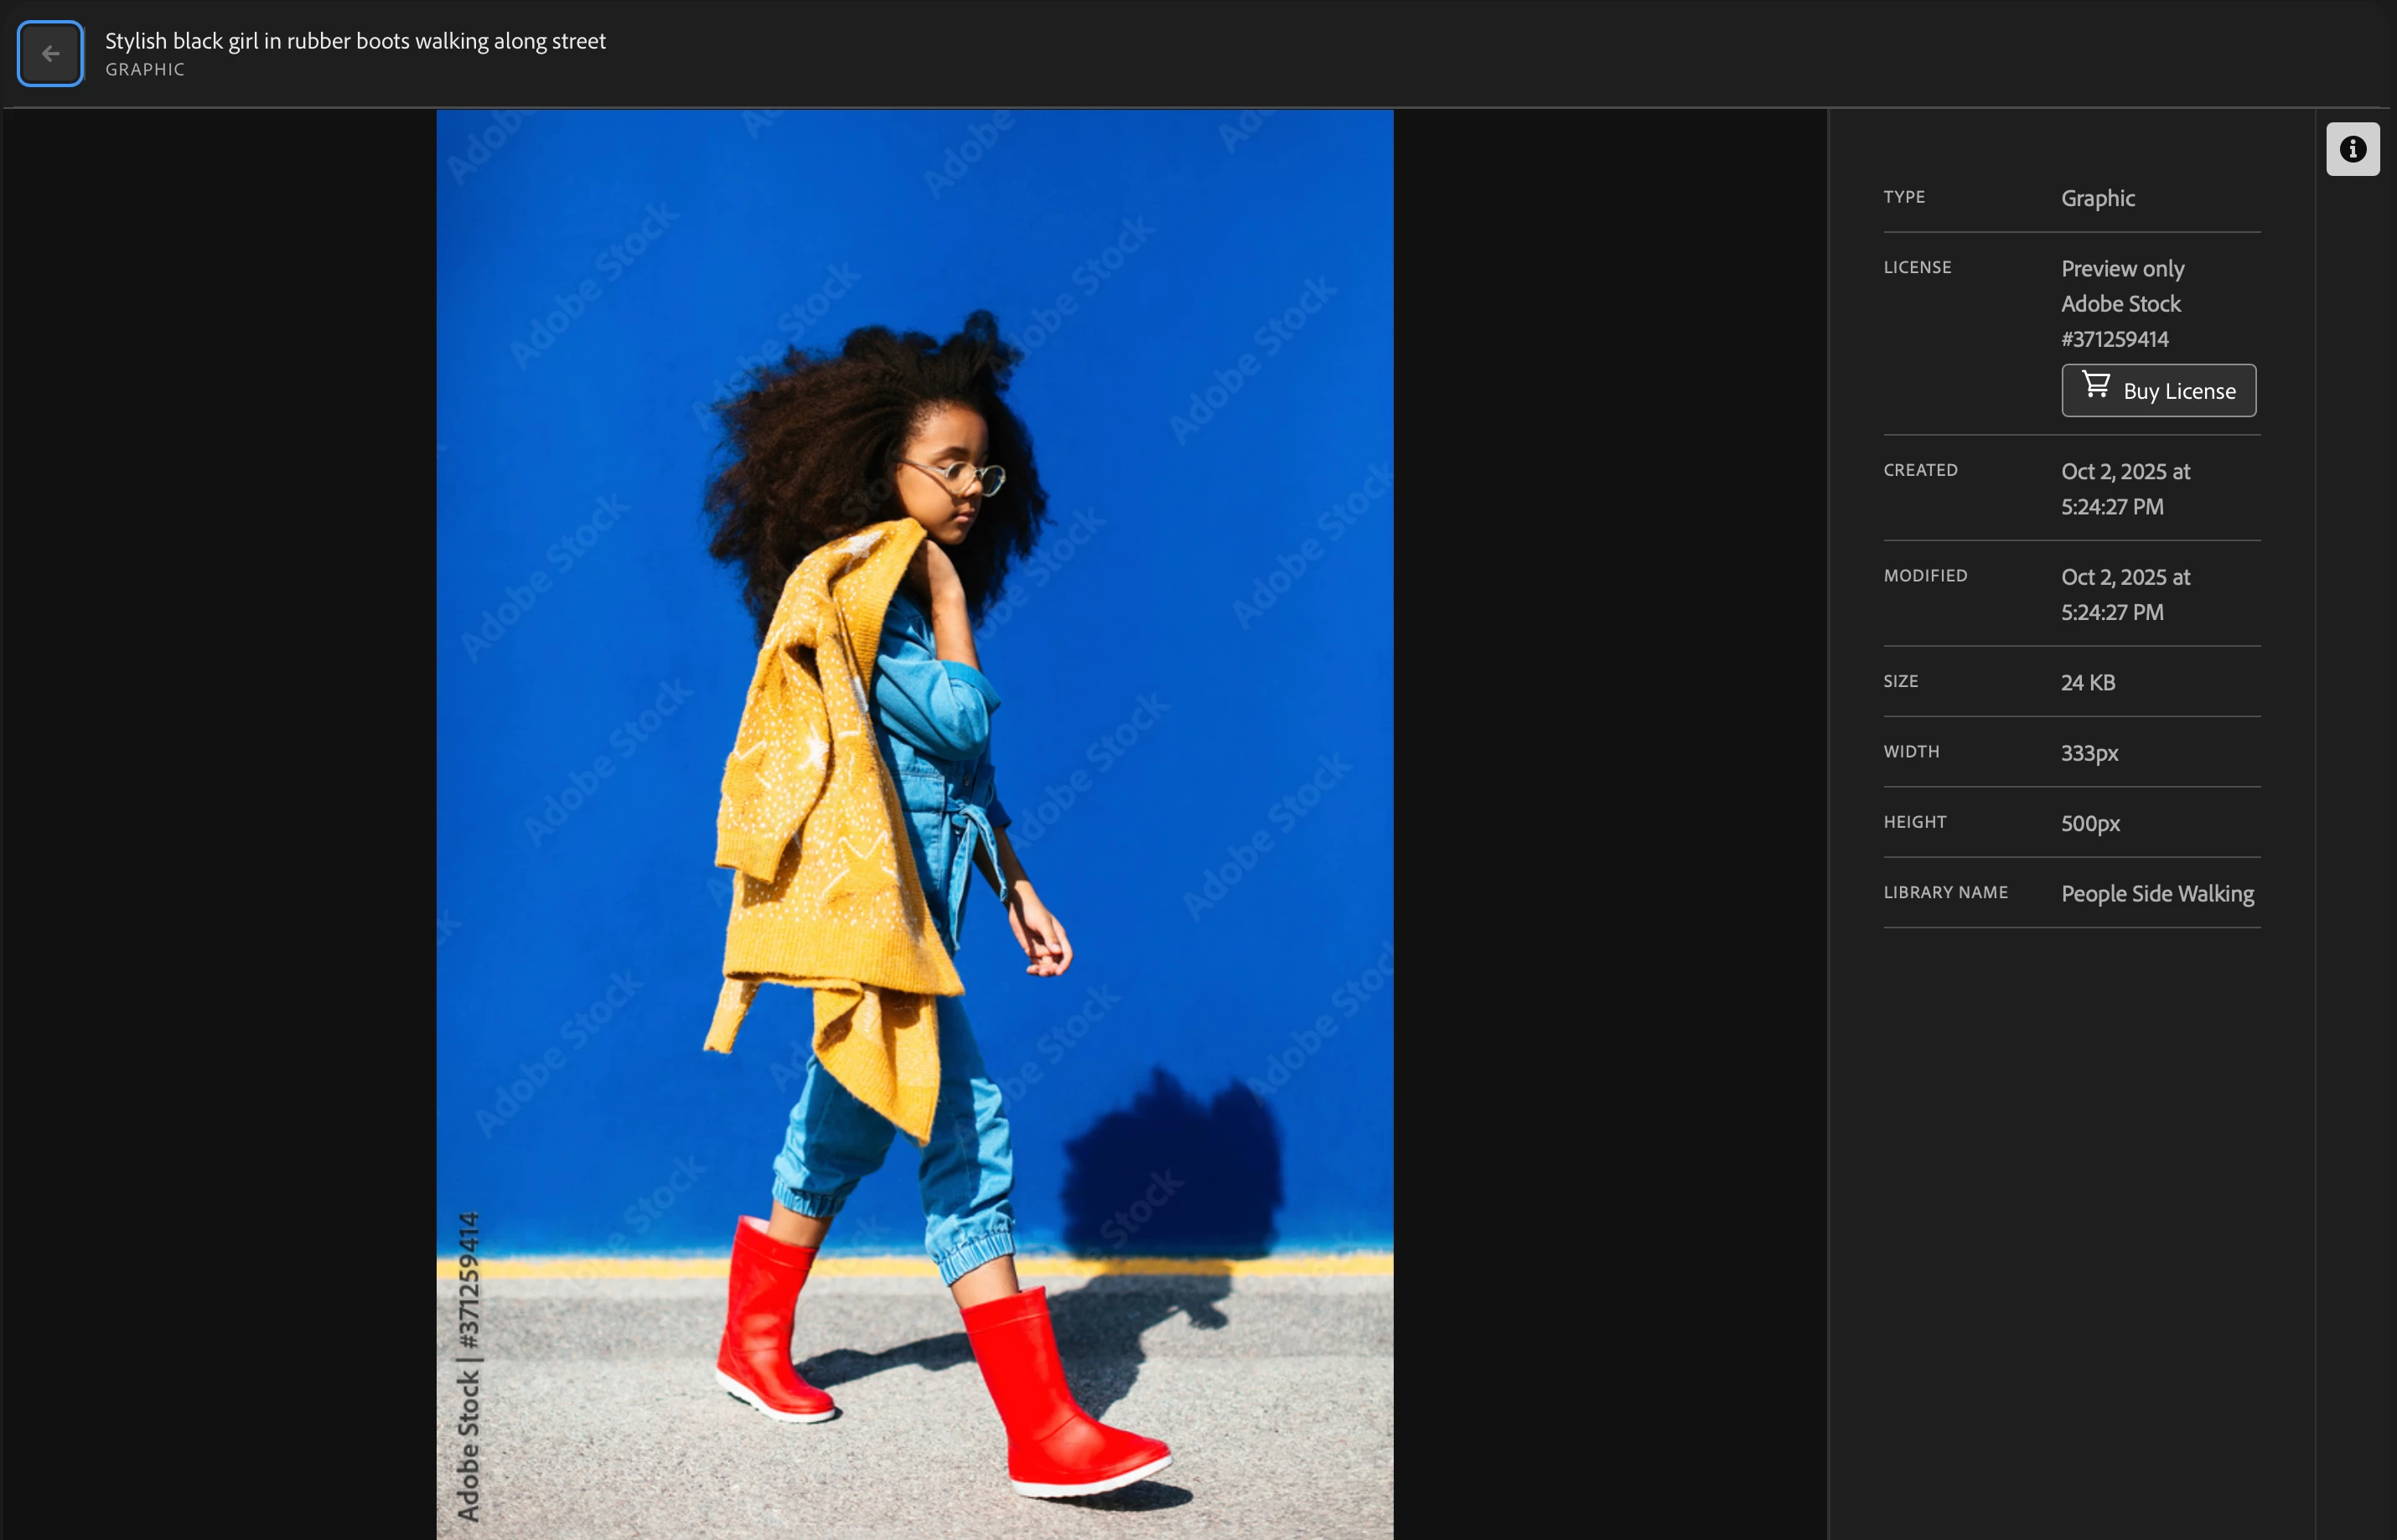2397x1540 pixels.
Task: Click the LICENSE field label
Action: tap(1917, 267)
